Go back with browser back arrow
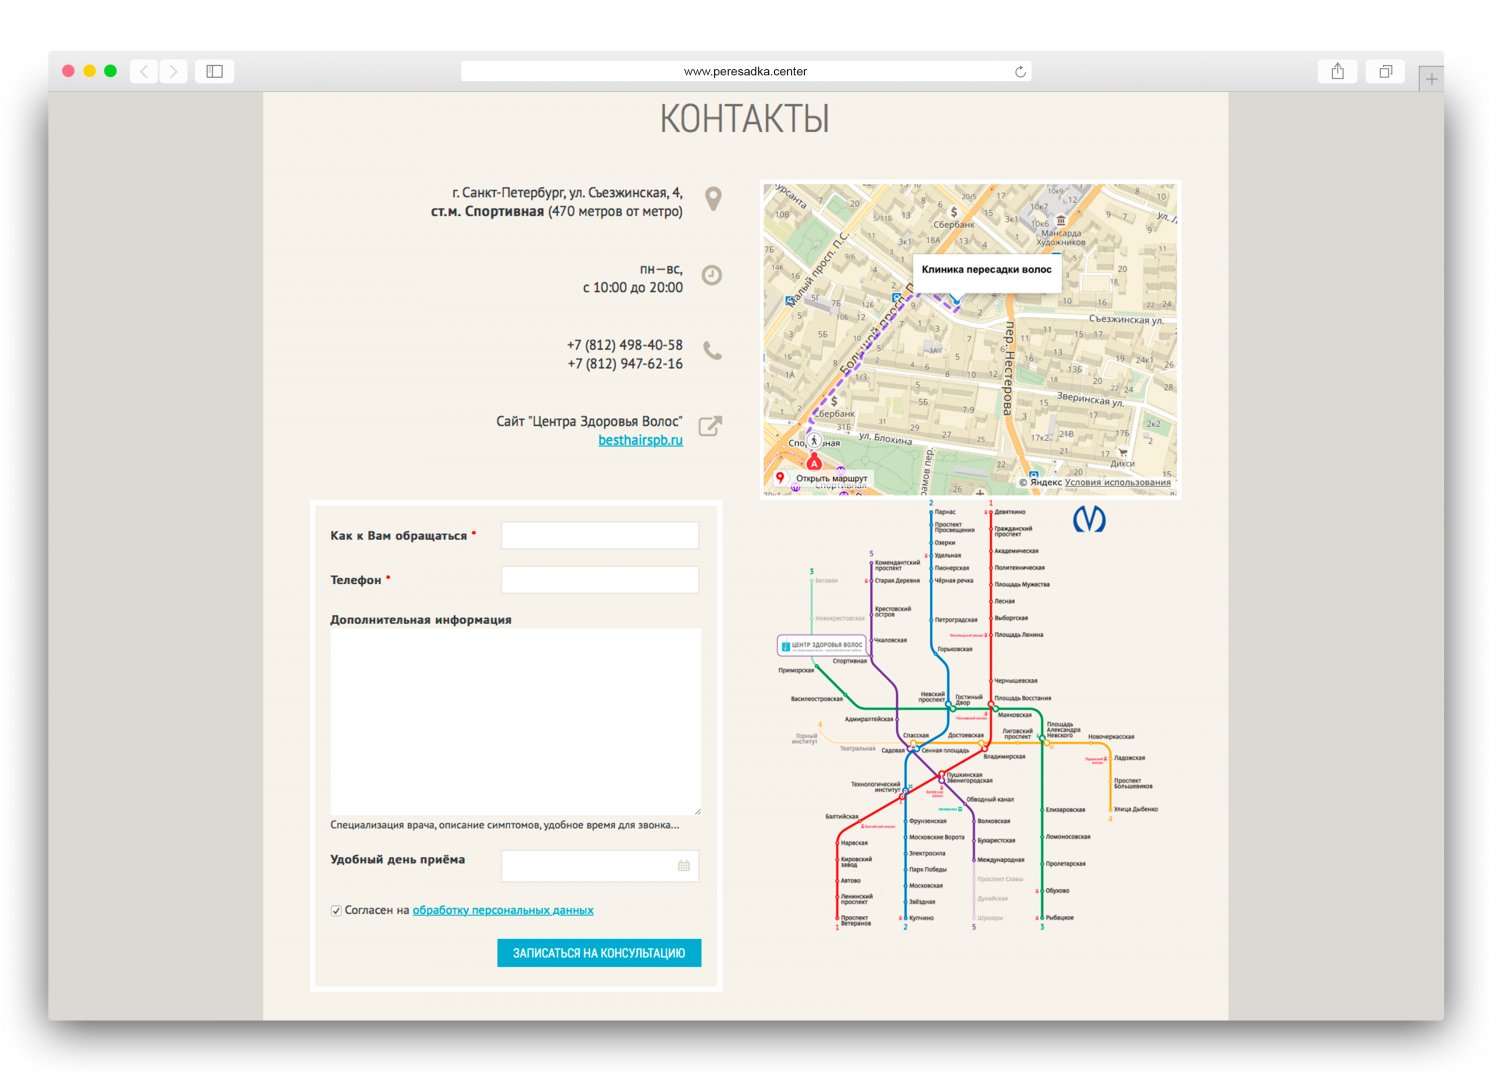Screen dimensions: 1500x1083 [x=144, y=71]
